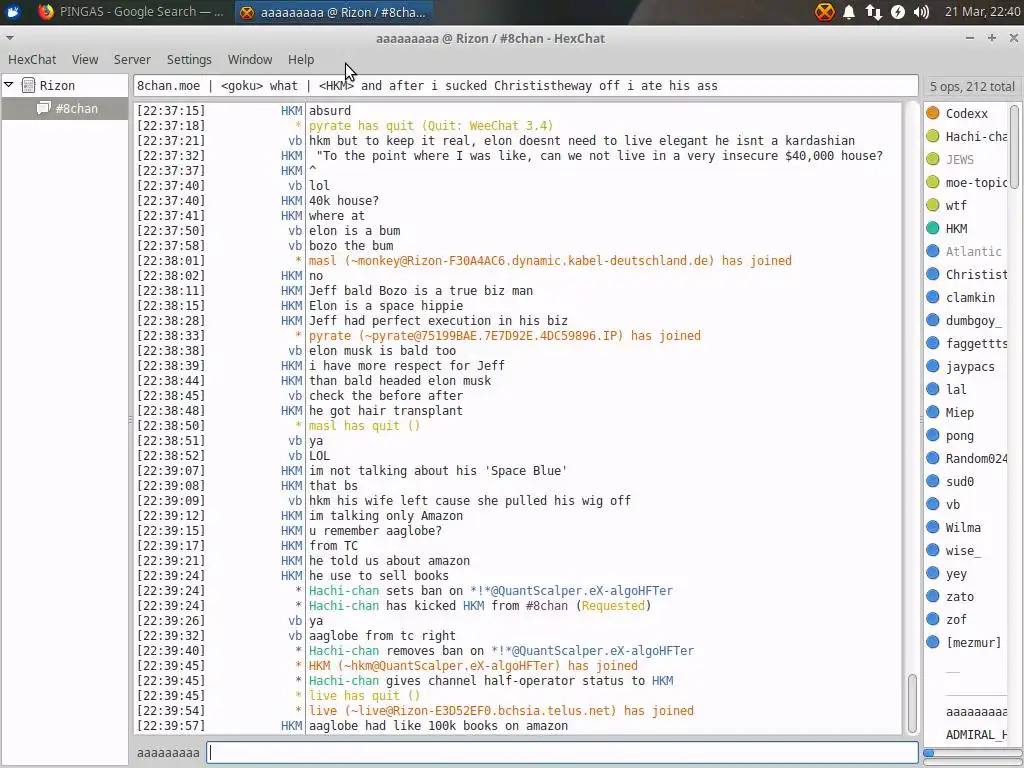Select user Wilma in user list
The width and height of the screenshot is (1024, 768).
coord(967,527)
